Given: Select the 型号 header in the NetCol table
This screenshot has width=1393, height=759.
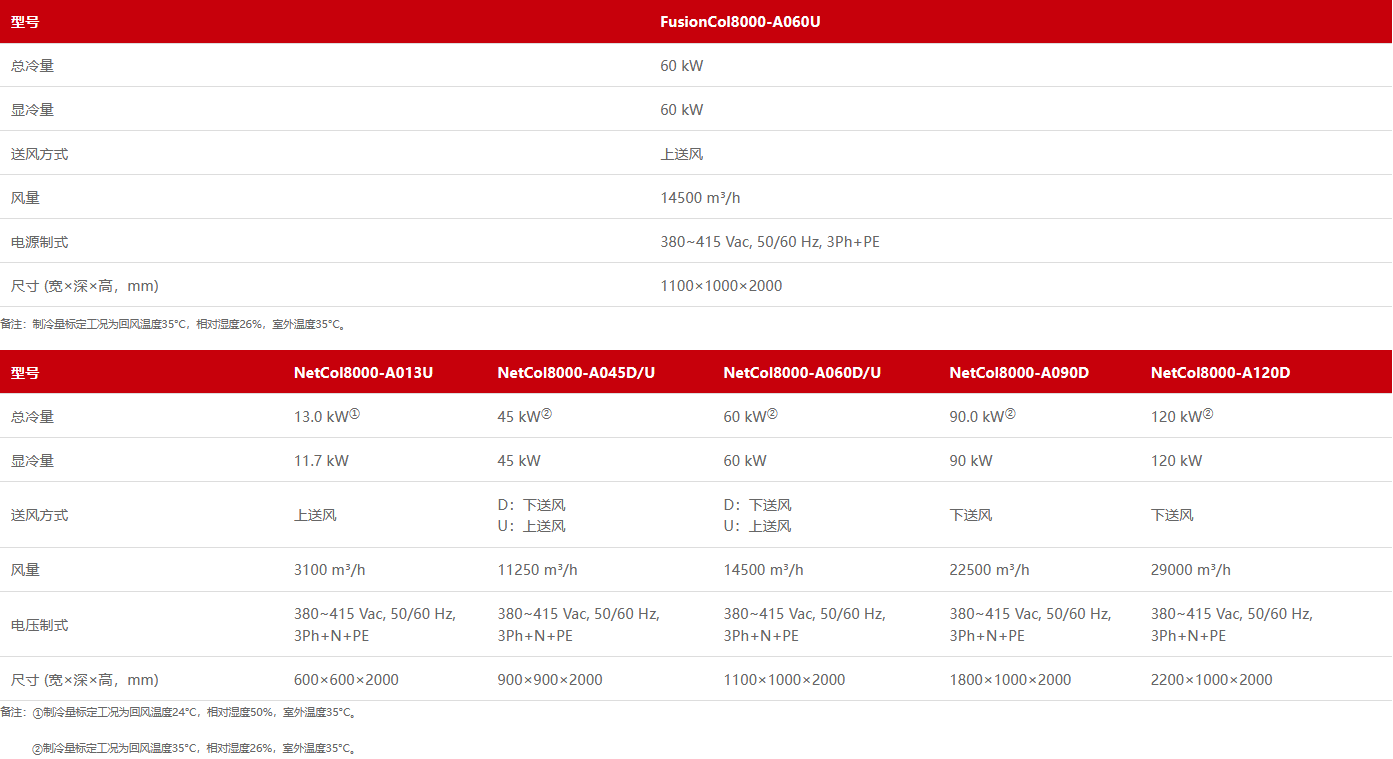Looking at the screenshot, I should click(x=25, y=373).
